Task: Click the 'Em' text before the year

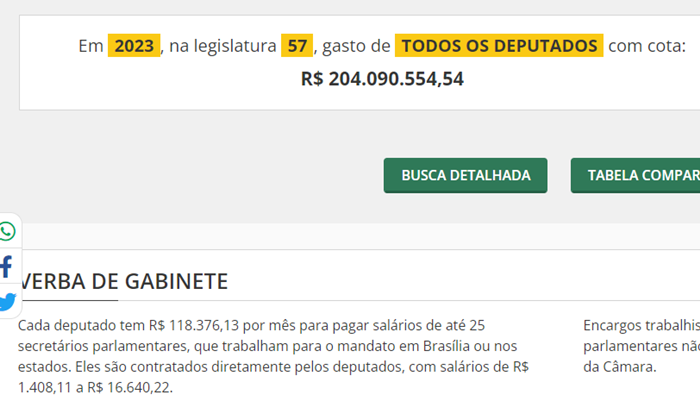Action: point(90,45)
